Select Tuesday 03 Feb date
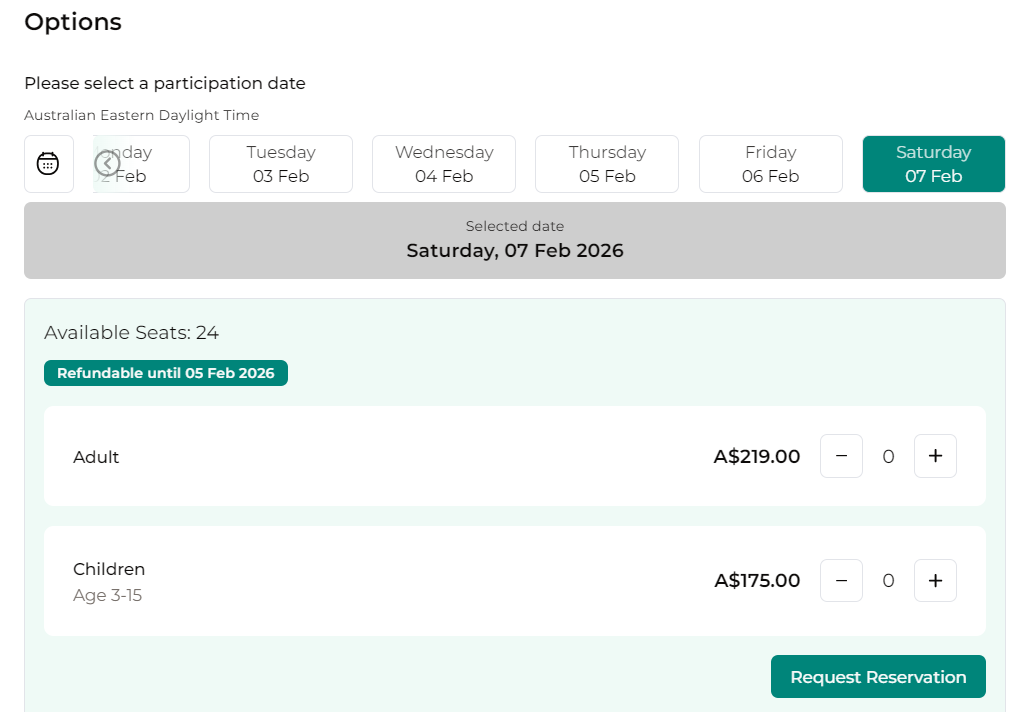This screenshot has width=1026, height=712. pos(281,164)
